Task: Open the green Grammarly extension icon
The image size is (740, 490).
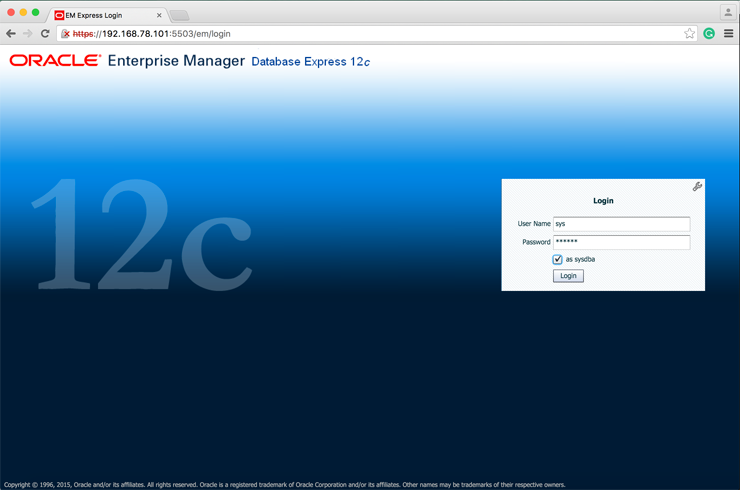Action: 709,34
